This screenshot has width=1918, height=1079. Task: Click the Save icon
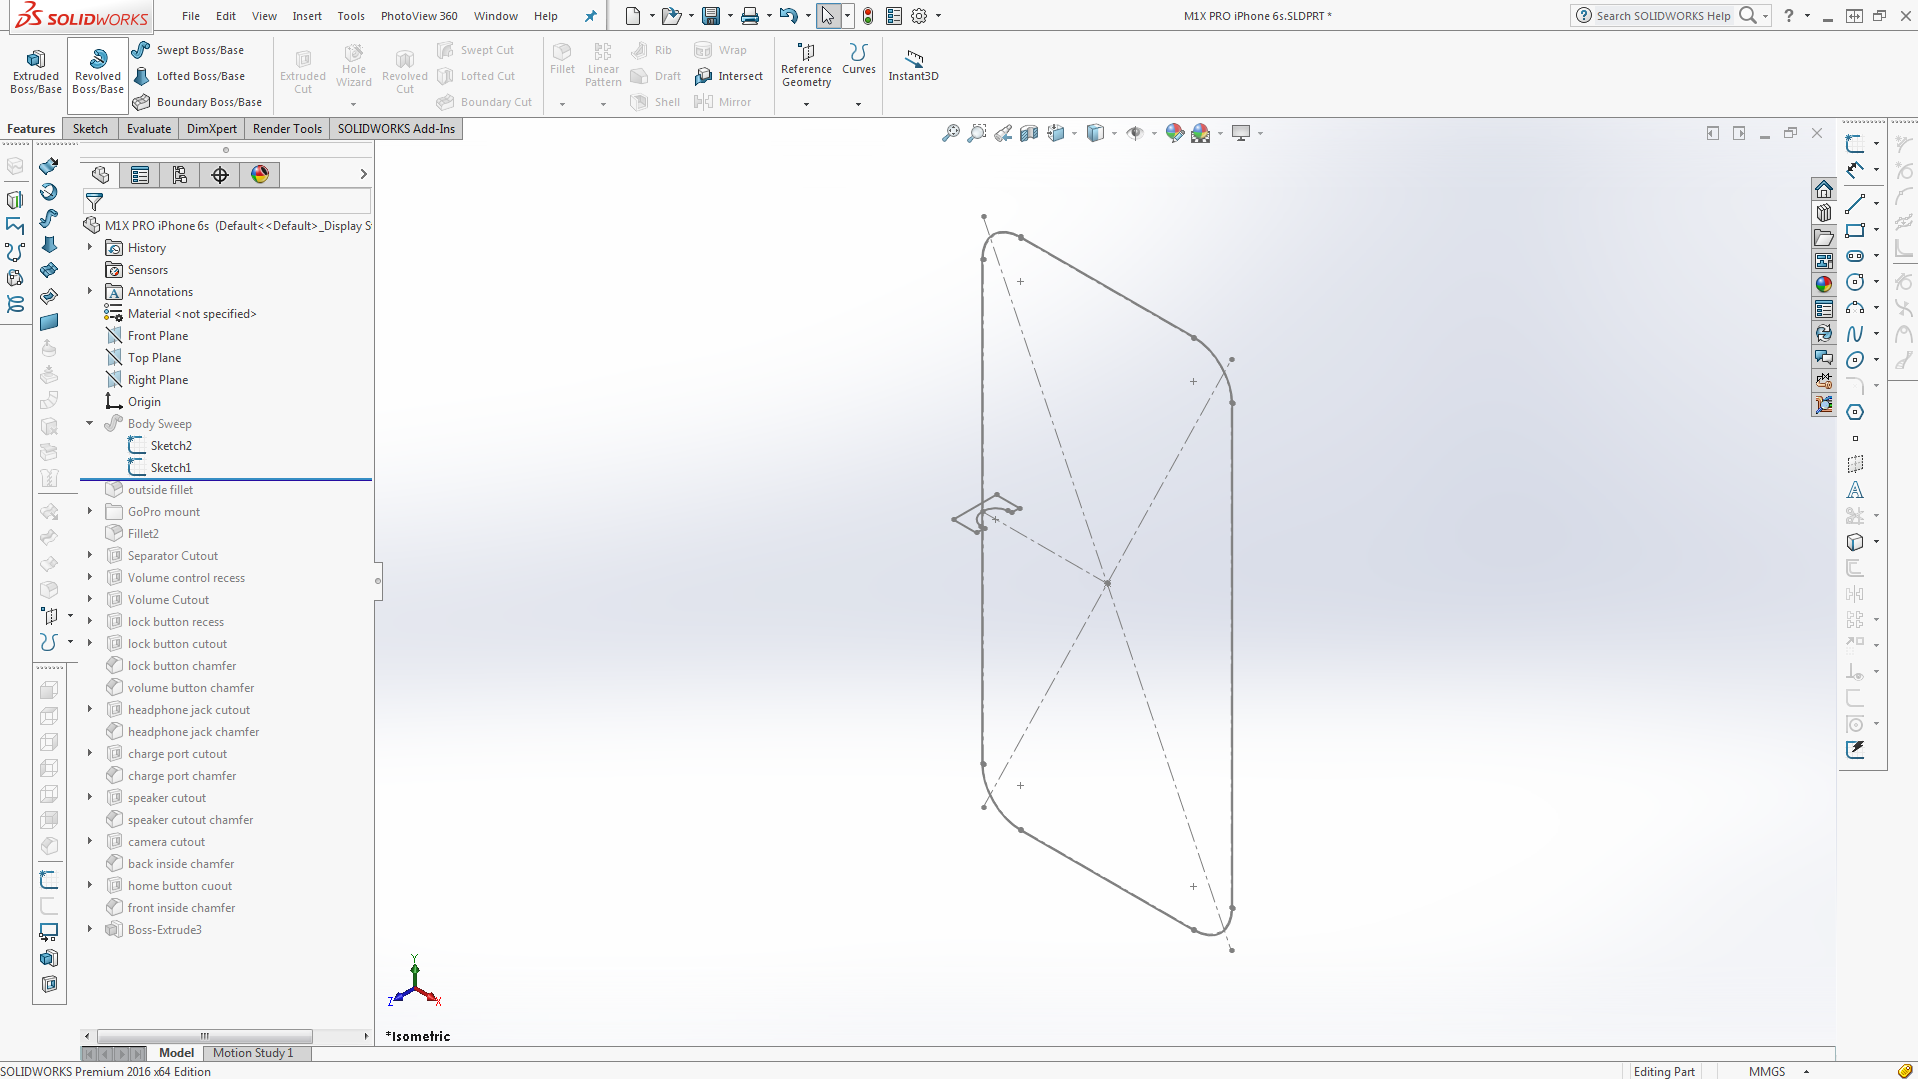tap(711, 16)
